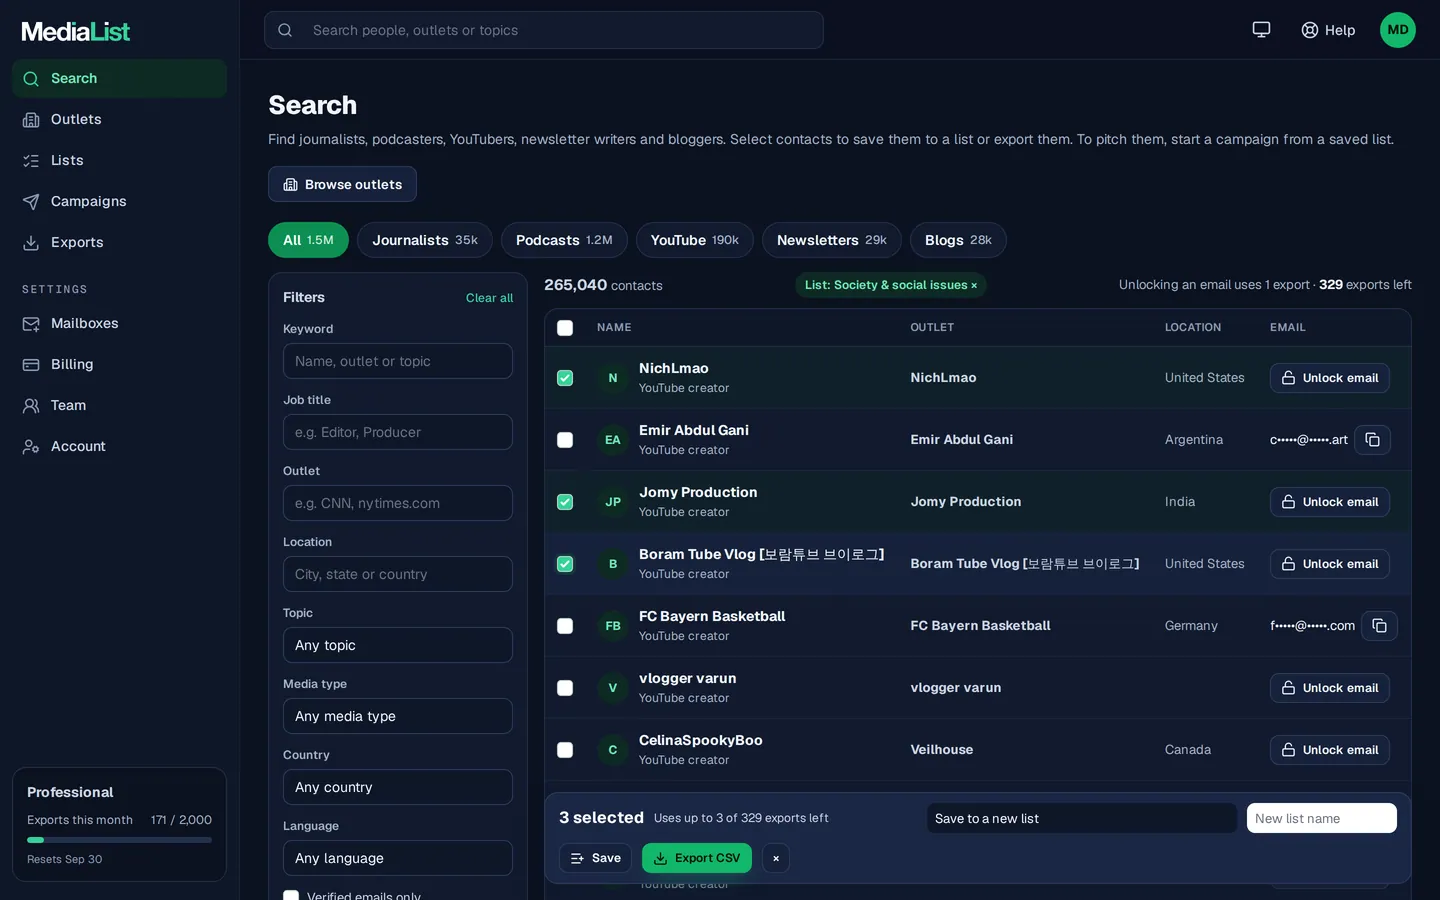Click Export CSV for selected contacts
This screenshot has height=900, width=1440.
tap(697, 858)
